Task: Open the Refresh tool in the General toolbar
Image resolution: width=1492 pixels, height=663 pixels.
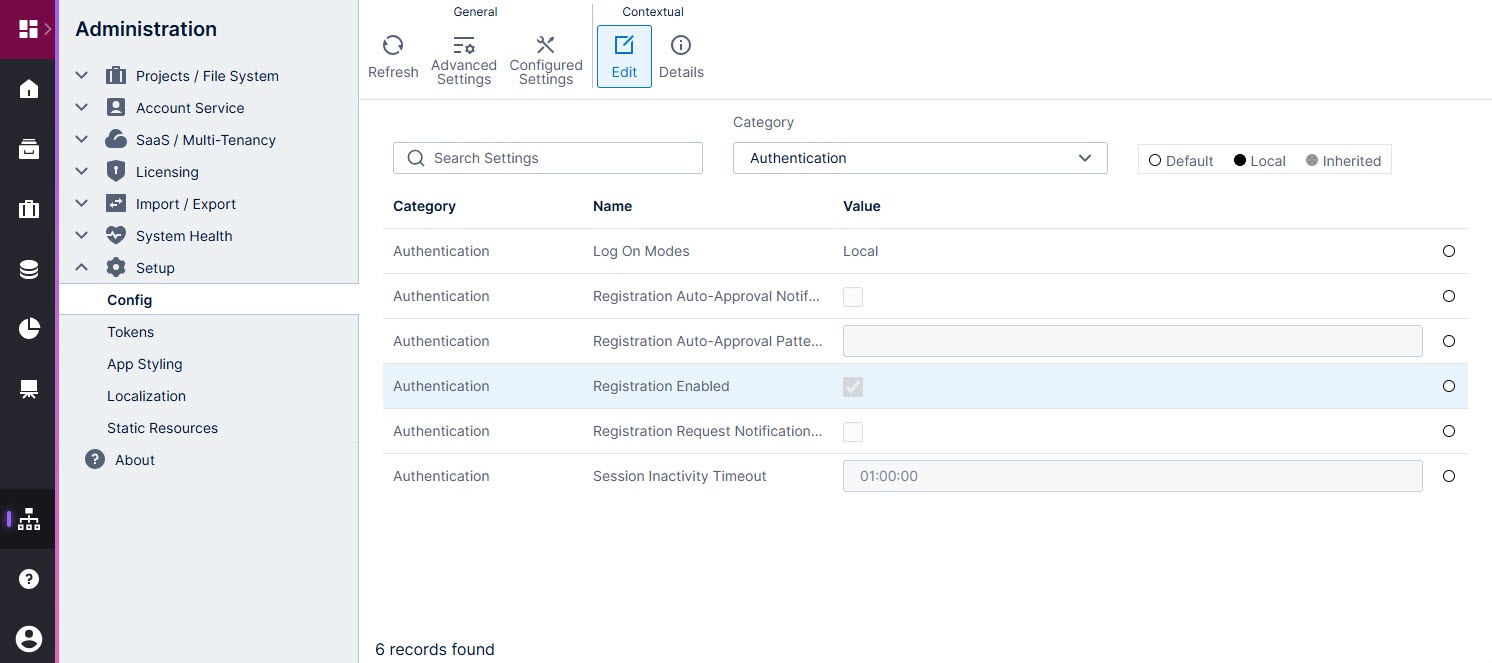Action: pyautogui.click(x=393, y=53)
